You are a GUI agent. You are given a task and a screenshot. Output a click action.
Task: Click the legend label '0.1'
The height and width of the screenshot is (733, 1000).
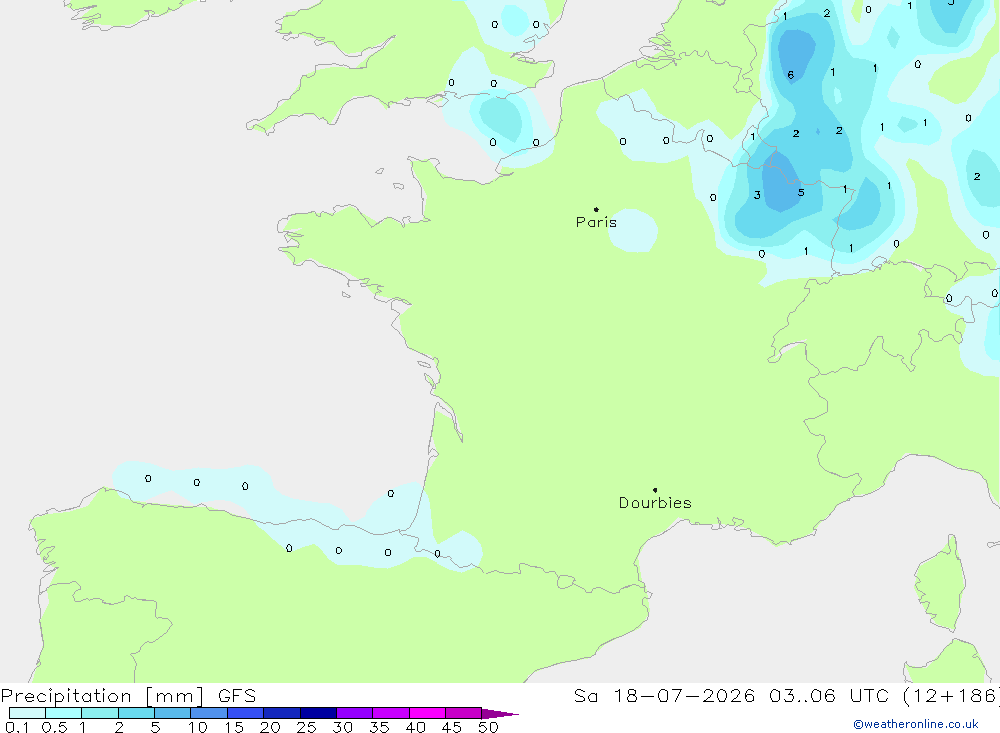click(x=17, y=727)
